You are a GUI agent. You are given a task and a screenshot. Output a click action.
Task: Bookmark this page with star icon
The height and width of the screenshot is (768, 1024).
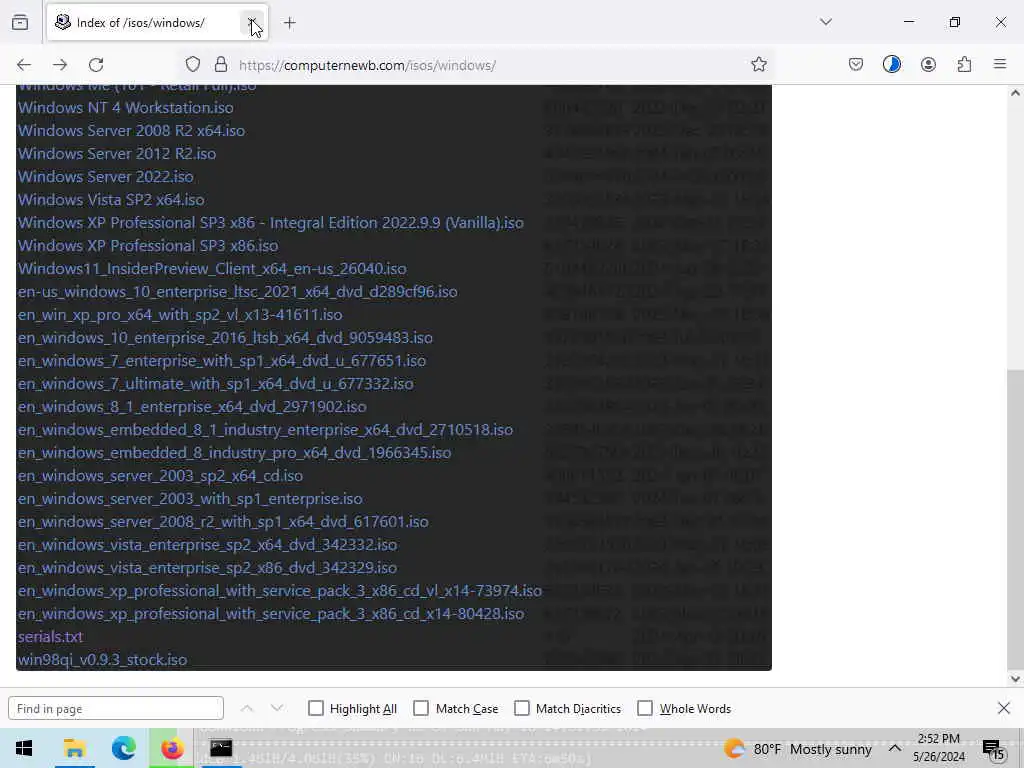pos(758,65)
